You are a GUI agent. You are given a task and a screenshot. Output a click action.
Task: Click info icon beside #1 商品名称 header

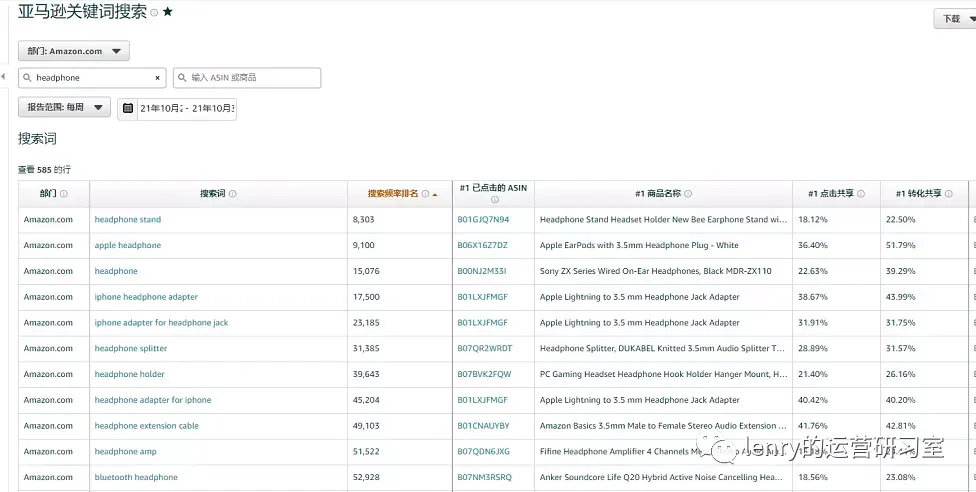688,194
